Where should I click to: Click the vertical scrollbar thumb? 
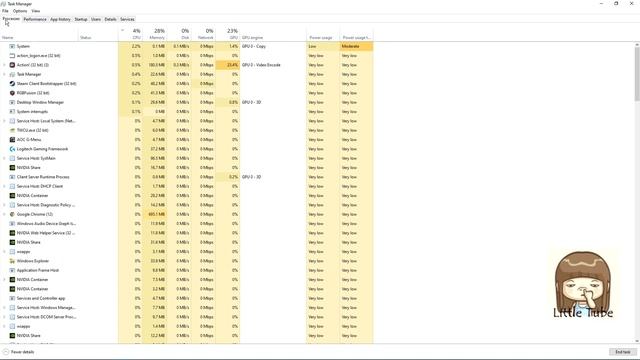(637, 73)
